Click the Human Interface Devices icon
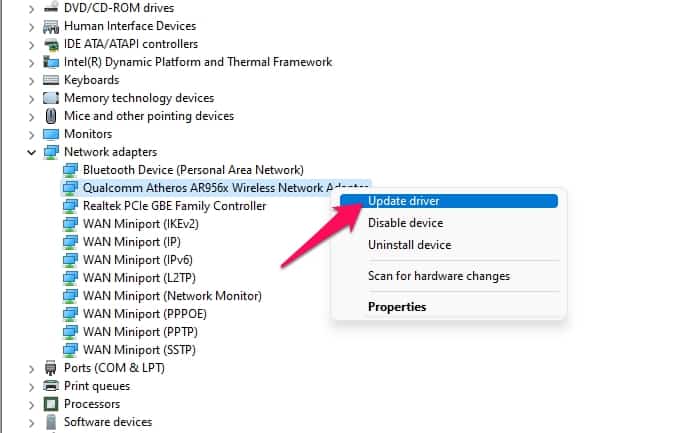The width and height of the screenshot is (694, 433). [x=51, y=26]
